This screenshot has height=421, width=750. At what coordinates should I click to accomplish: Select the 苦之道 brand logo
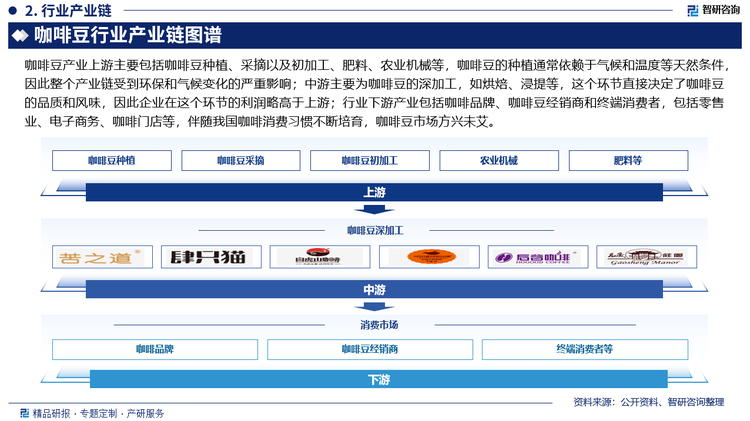pyautogui.click(x=102, y=257)
